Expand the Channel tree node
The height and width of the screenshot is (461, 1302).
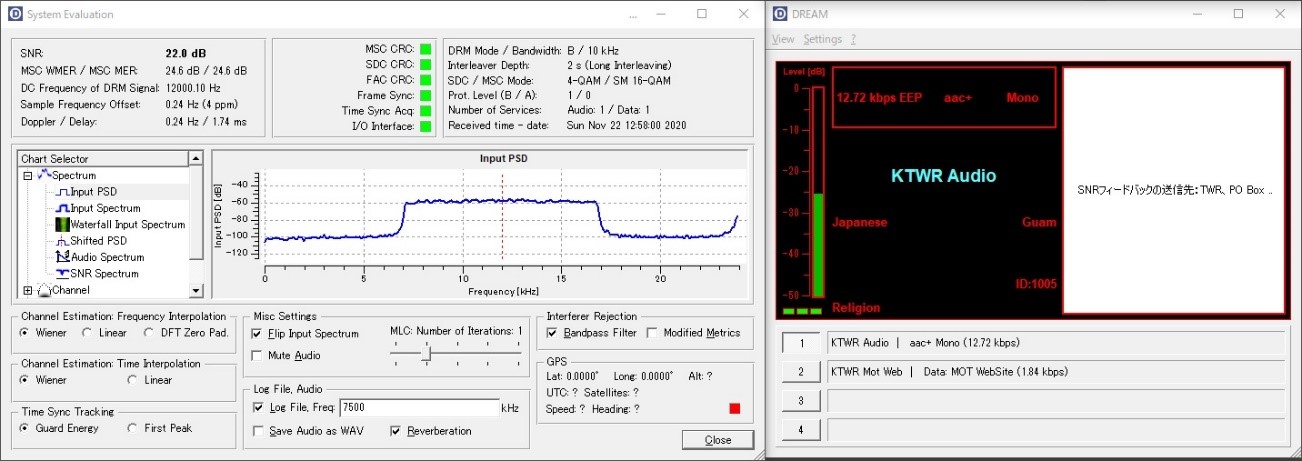[x=28, y=290]
